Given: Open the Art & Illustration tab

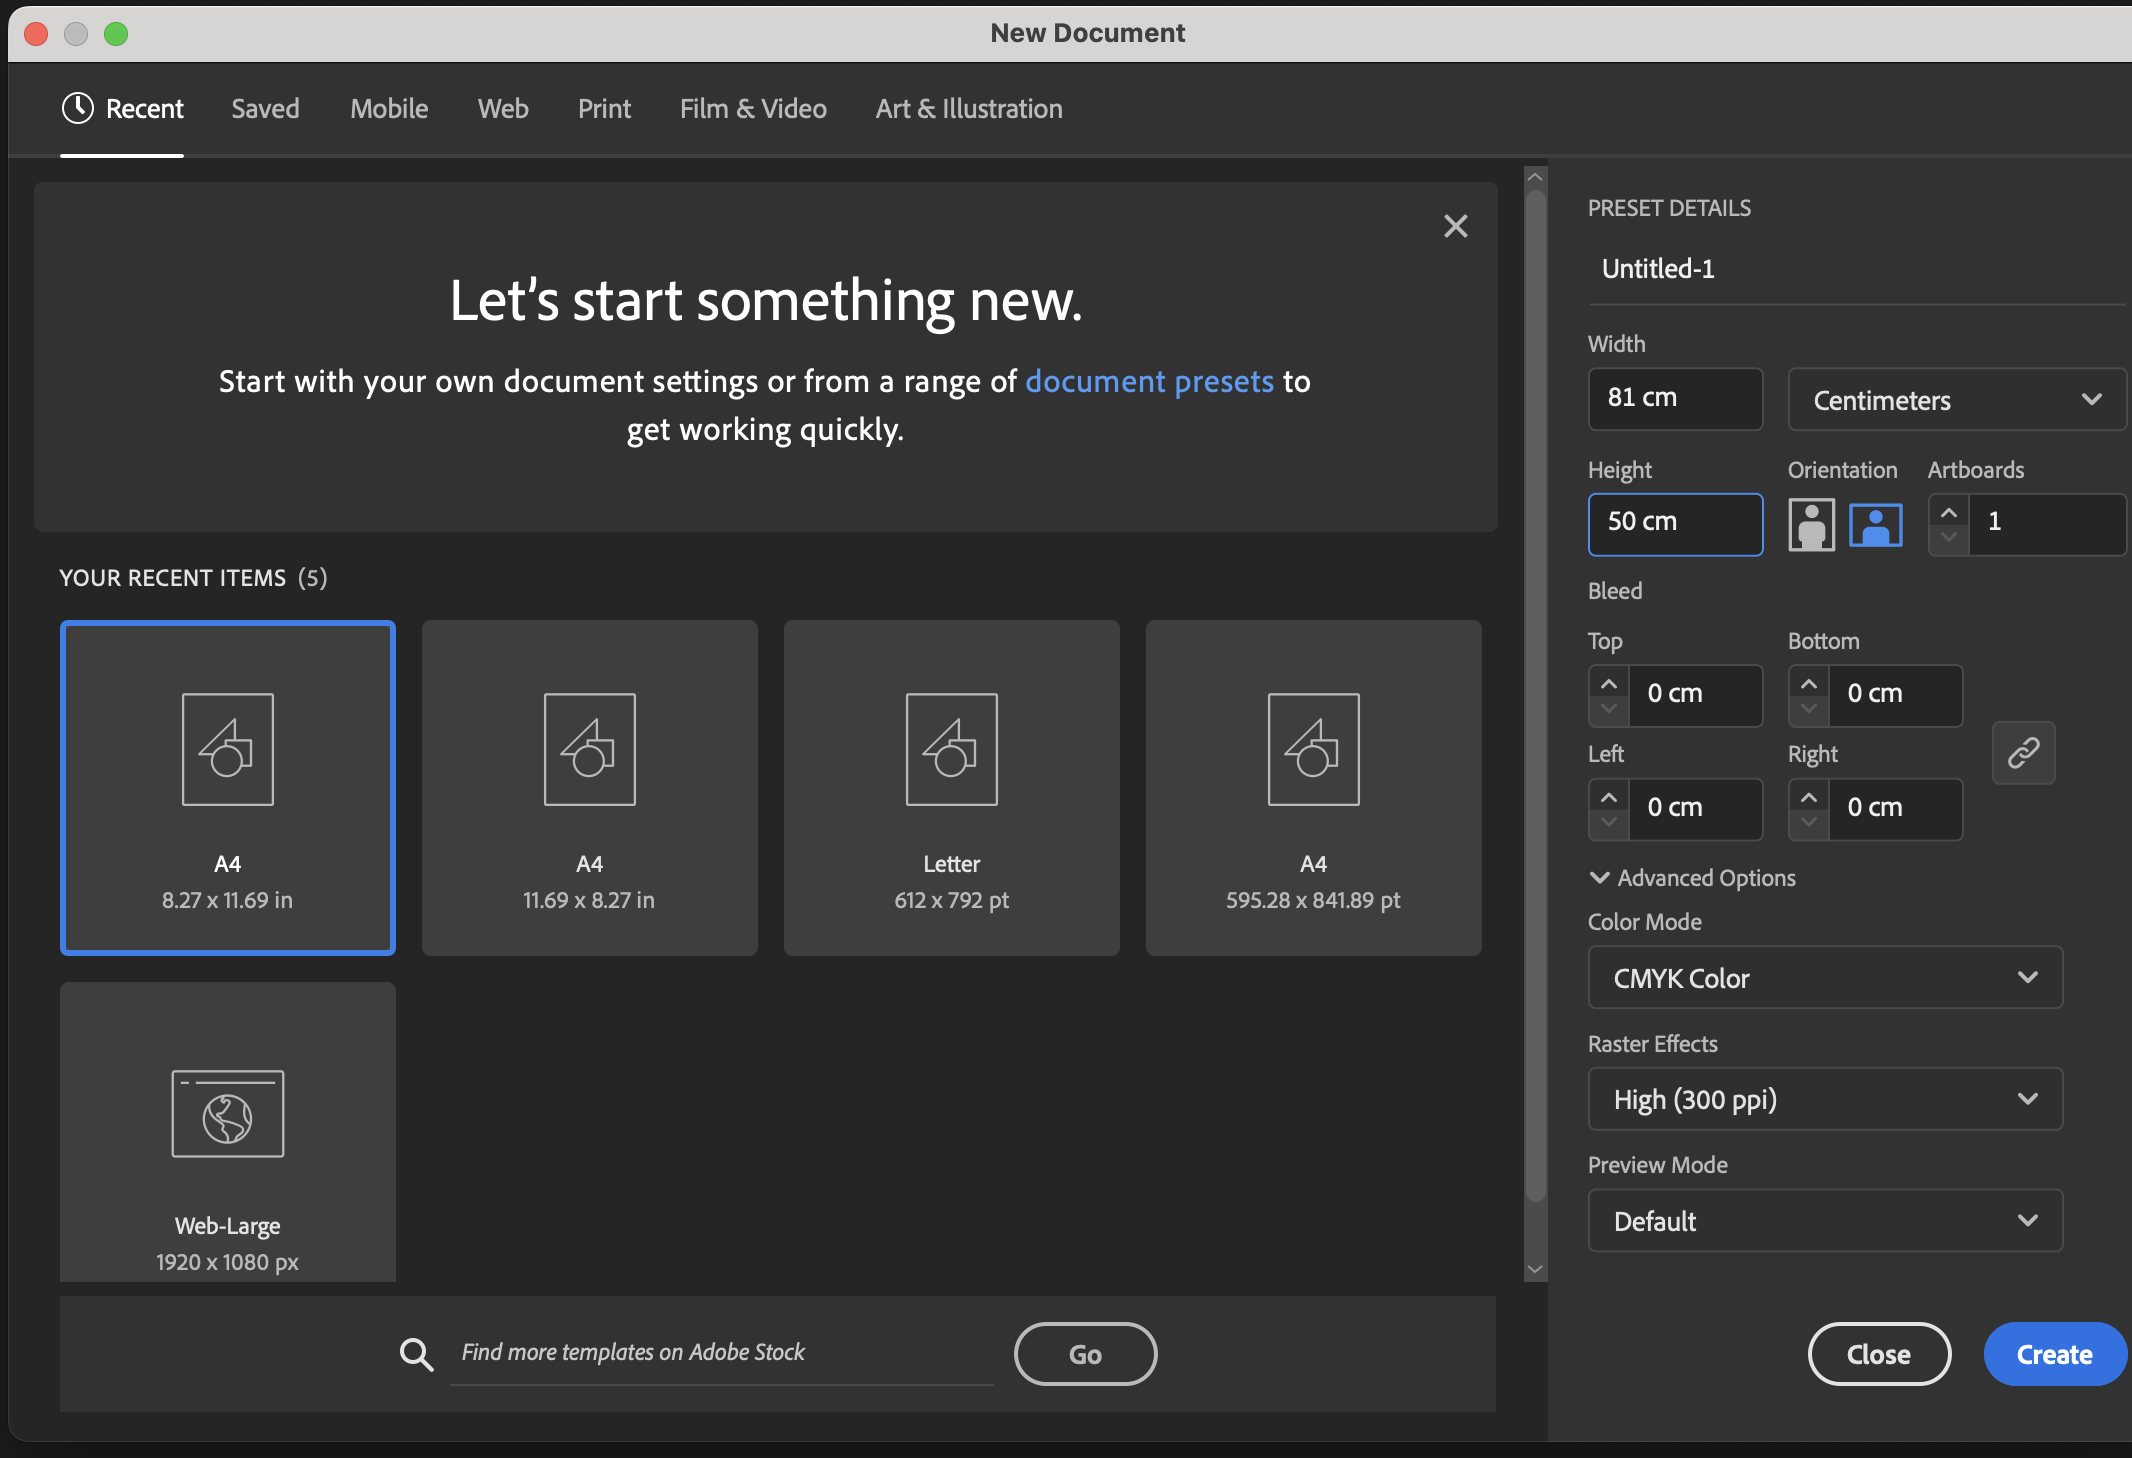Looking at the screenshot, I should [x=968, y=108].
